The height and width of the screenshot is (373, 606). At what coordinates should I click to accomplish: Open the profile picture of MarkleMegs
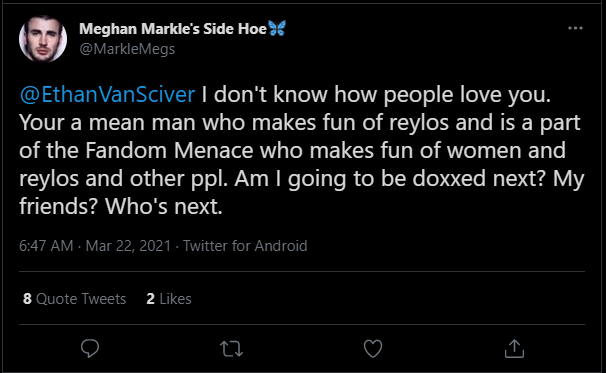point(43,39)
